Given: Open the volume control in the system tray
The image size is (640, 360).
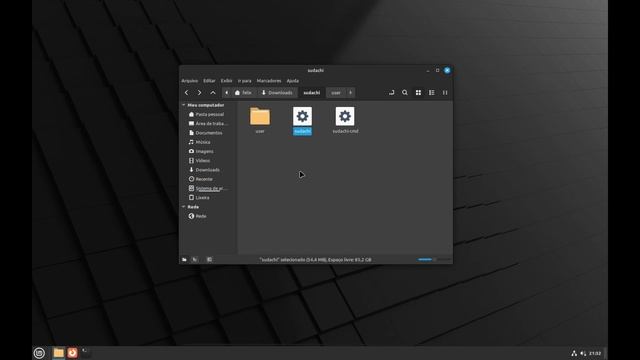Looking at the screenshot, I should click(x=583, y=353).
